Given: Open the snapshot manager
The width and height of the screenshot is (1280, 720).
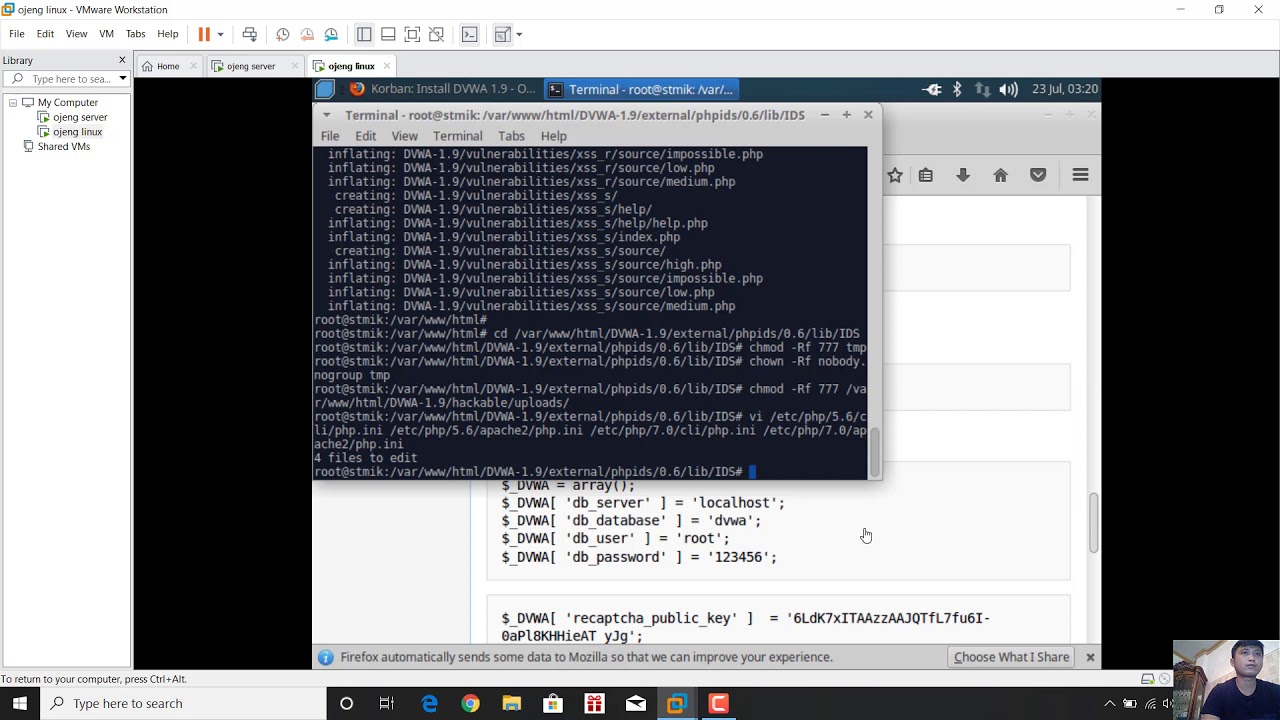Looking at the screenshot, I should [x=331, y=34].
